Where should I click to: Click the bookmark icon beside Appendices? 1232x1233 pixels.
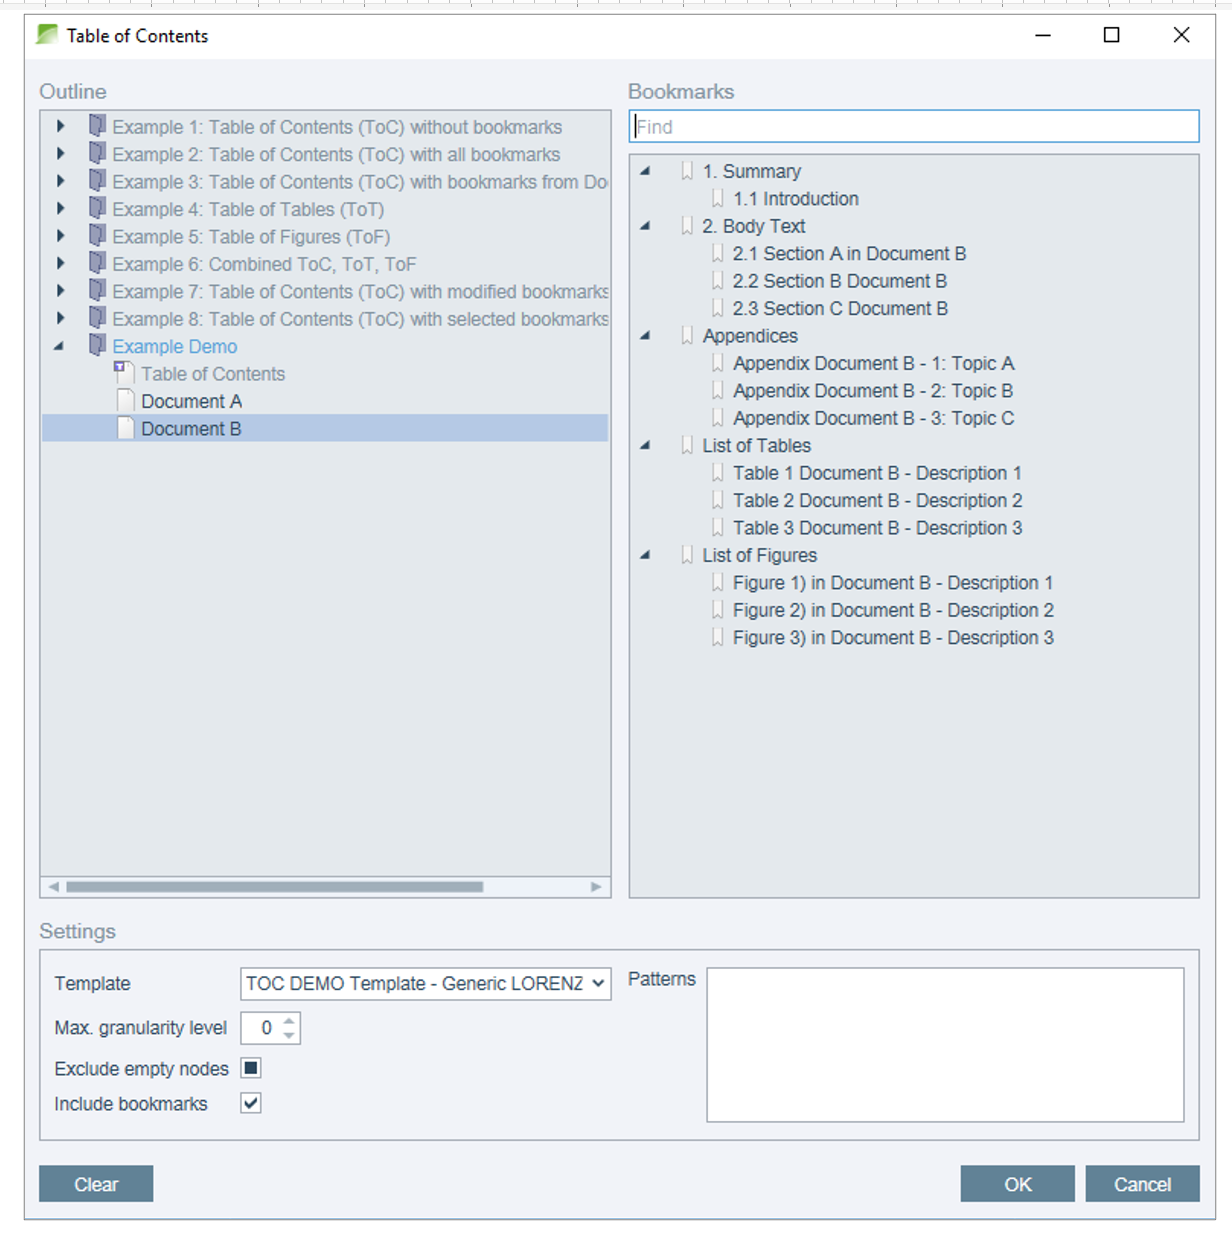(x=687, y=336)
